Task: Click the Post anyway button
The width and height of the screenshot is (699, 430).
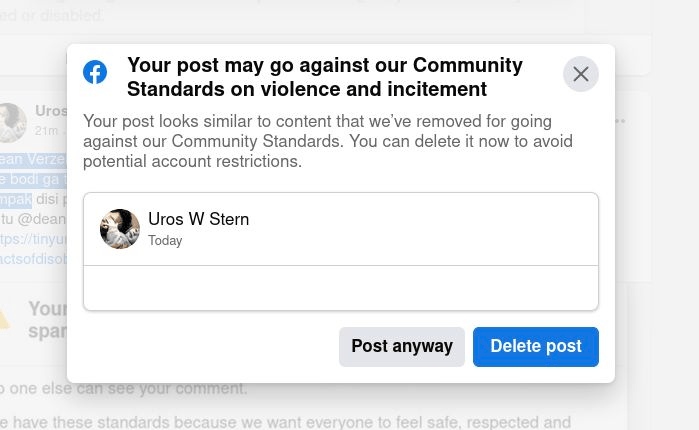Action: coord(402,346)
